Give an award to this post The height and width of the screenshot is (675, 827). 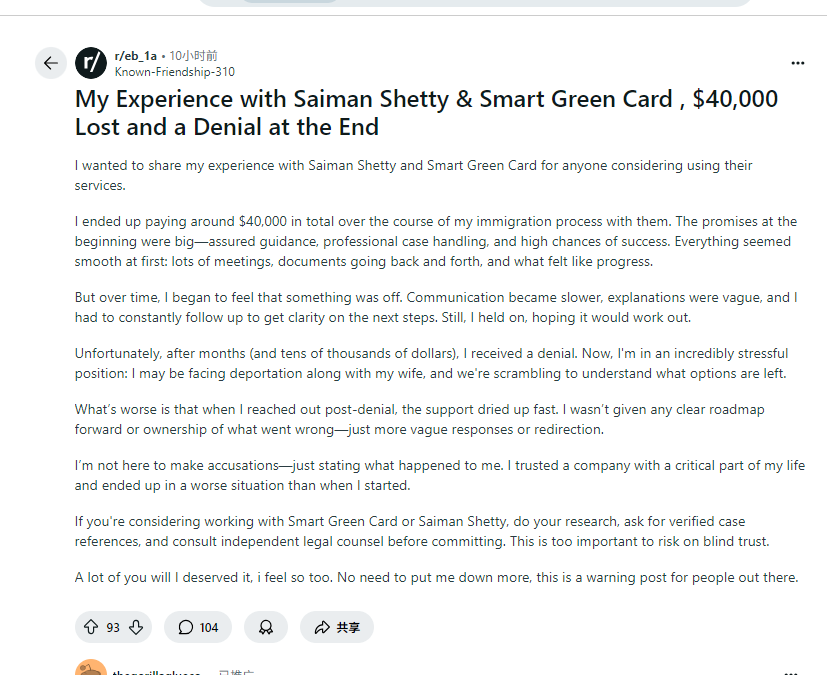click(x=266, y=627)
